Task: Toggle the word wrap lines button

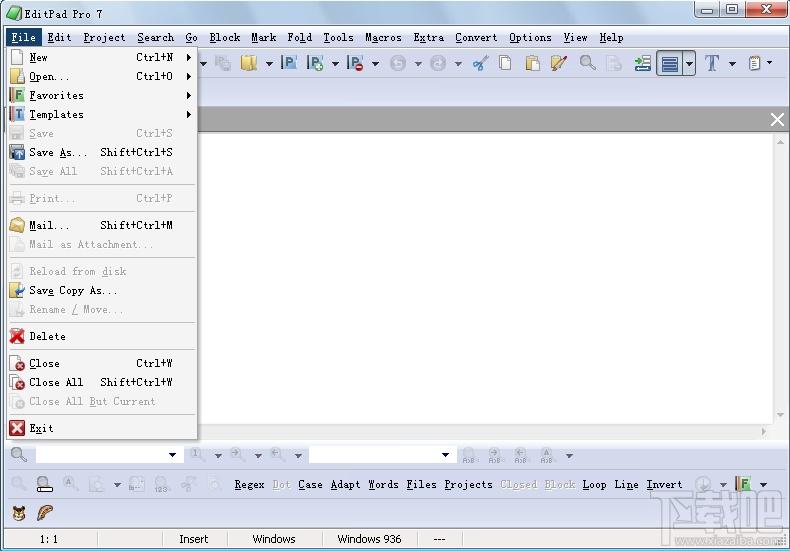Action: pyautogui.click(x=670, y=63)
